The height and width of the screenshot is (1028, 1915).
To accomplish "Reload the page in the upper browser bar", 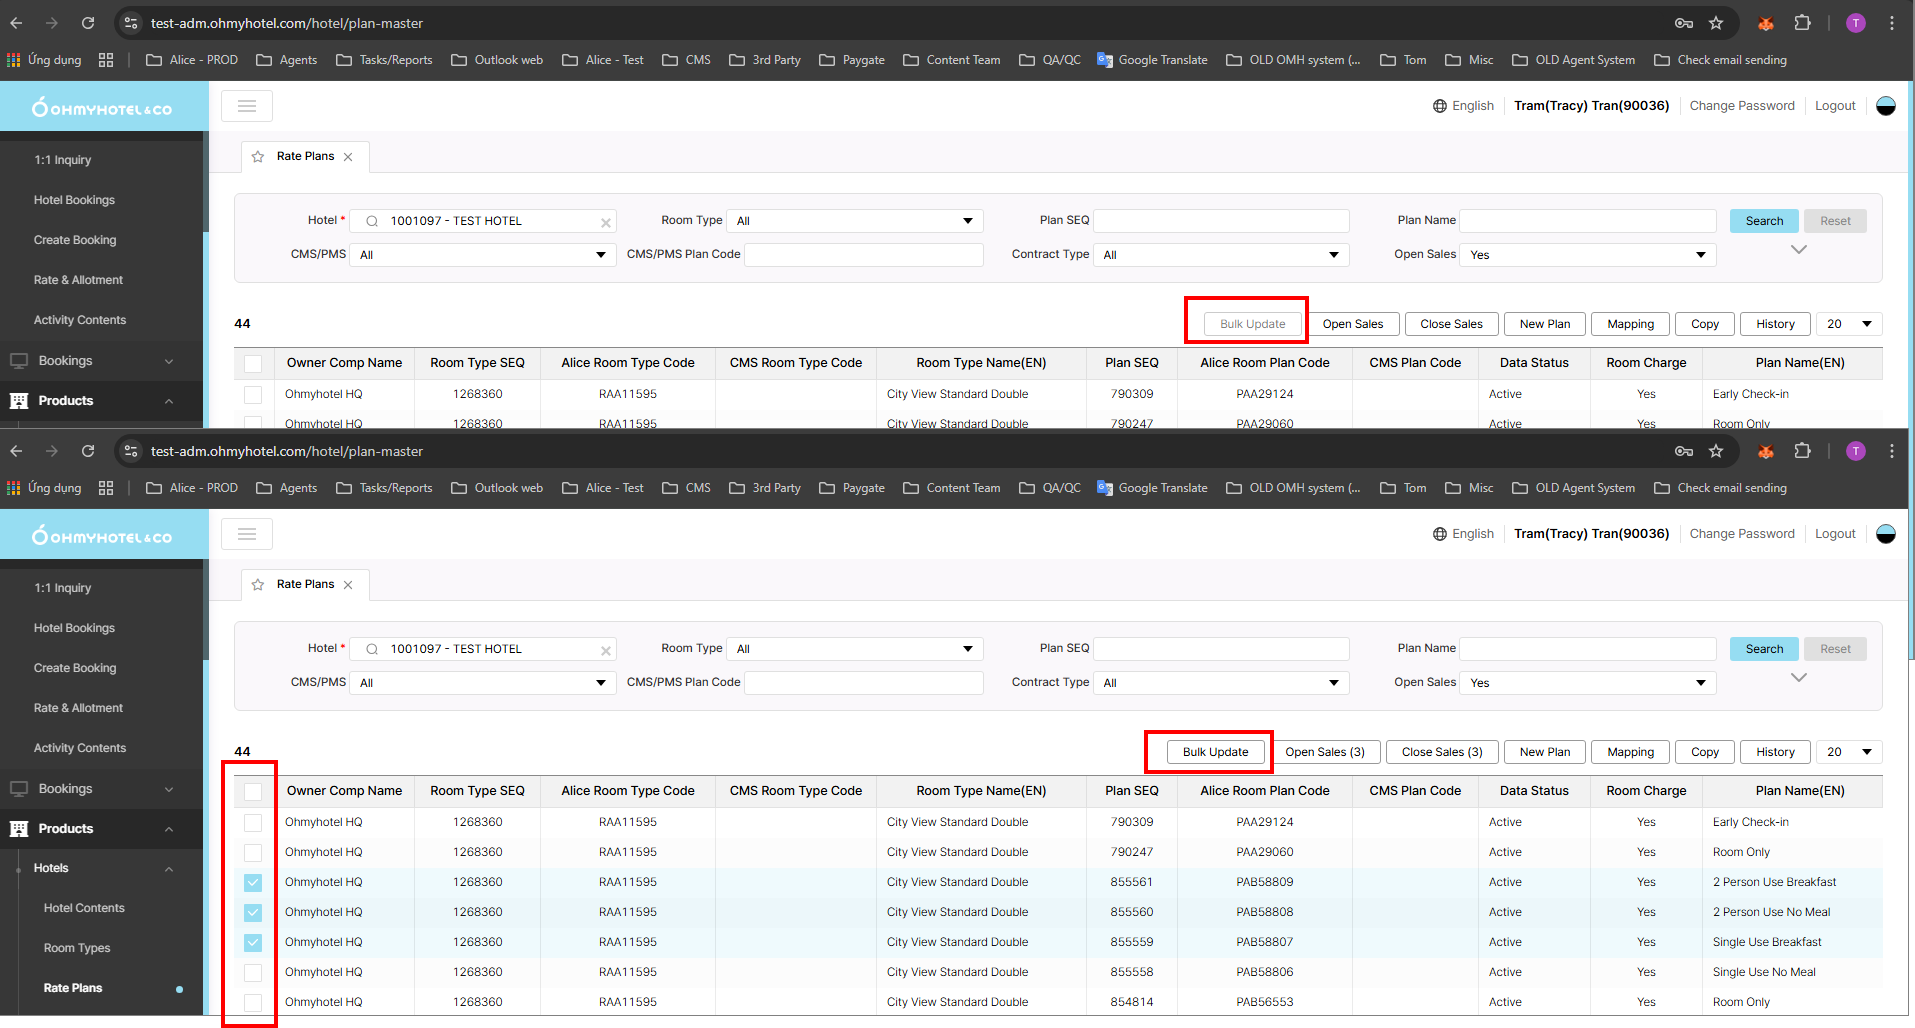I will 88,23.
